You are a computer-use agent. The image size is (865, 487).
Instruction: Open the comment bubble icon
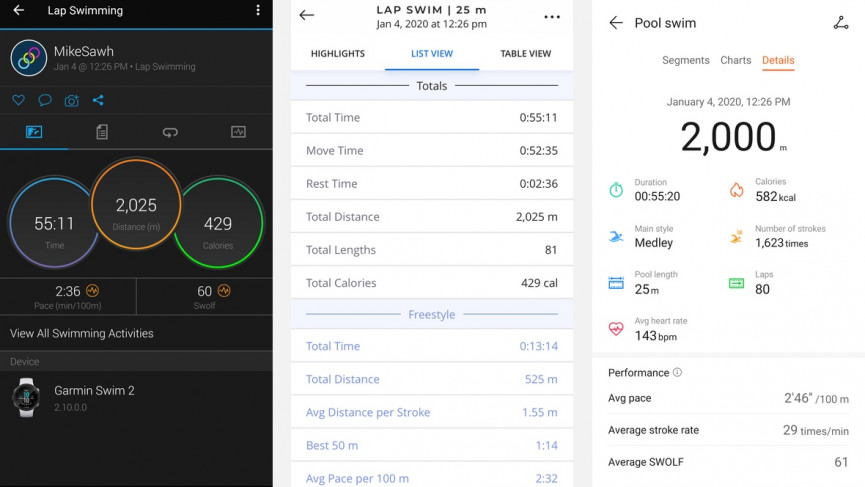[x=45, y=100]
